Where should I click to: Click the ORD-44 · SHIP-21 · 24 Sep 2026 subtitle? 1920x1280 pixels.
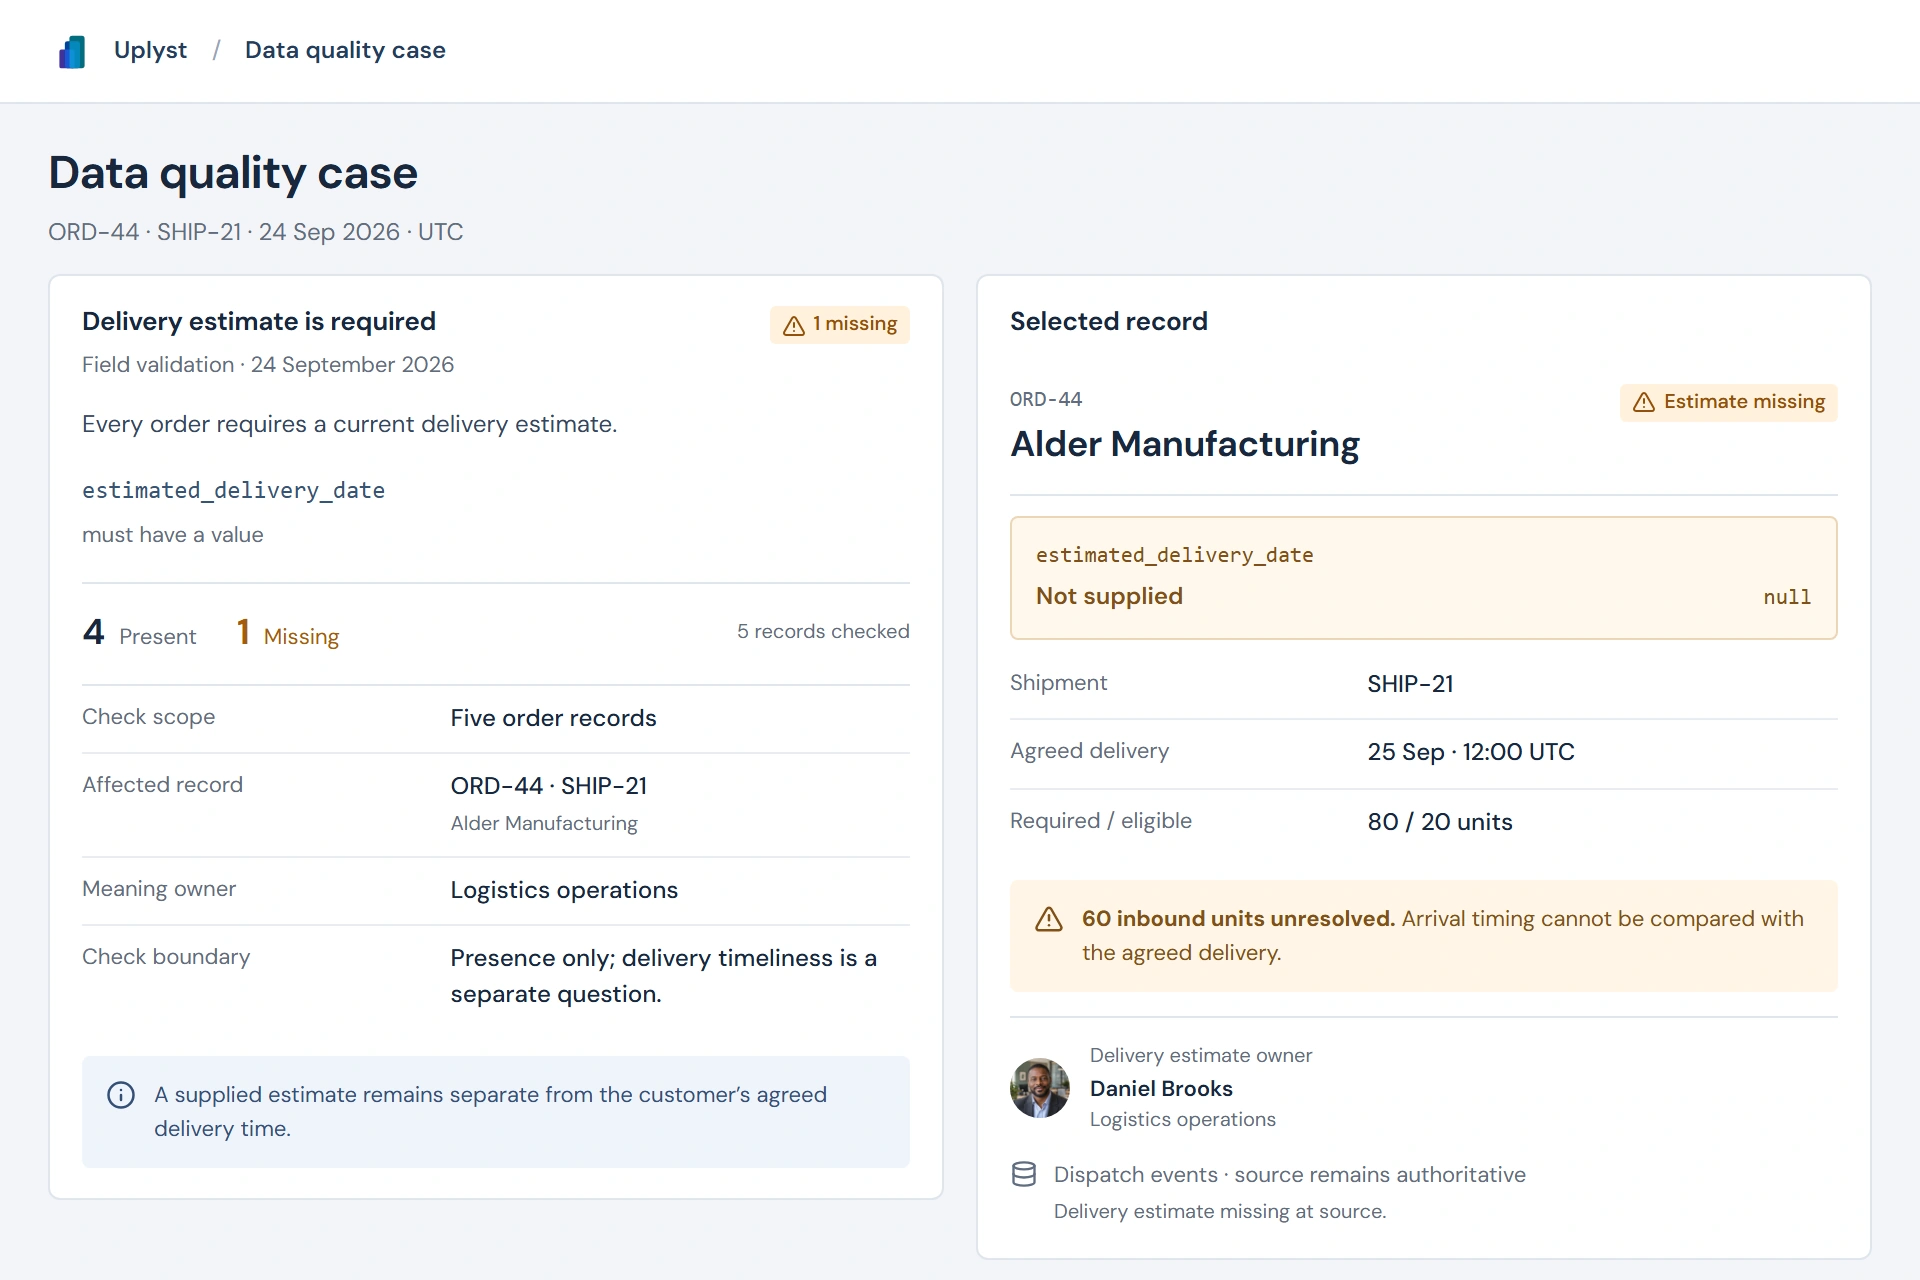click(255, 232)
